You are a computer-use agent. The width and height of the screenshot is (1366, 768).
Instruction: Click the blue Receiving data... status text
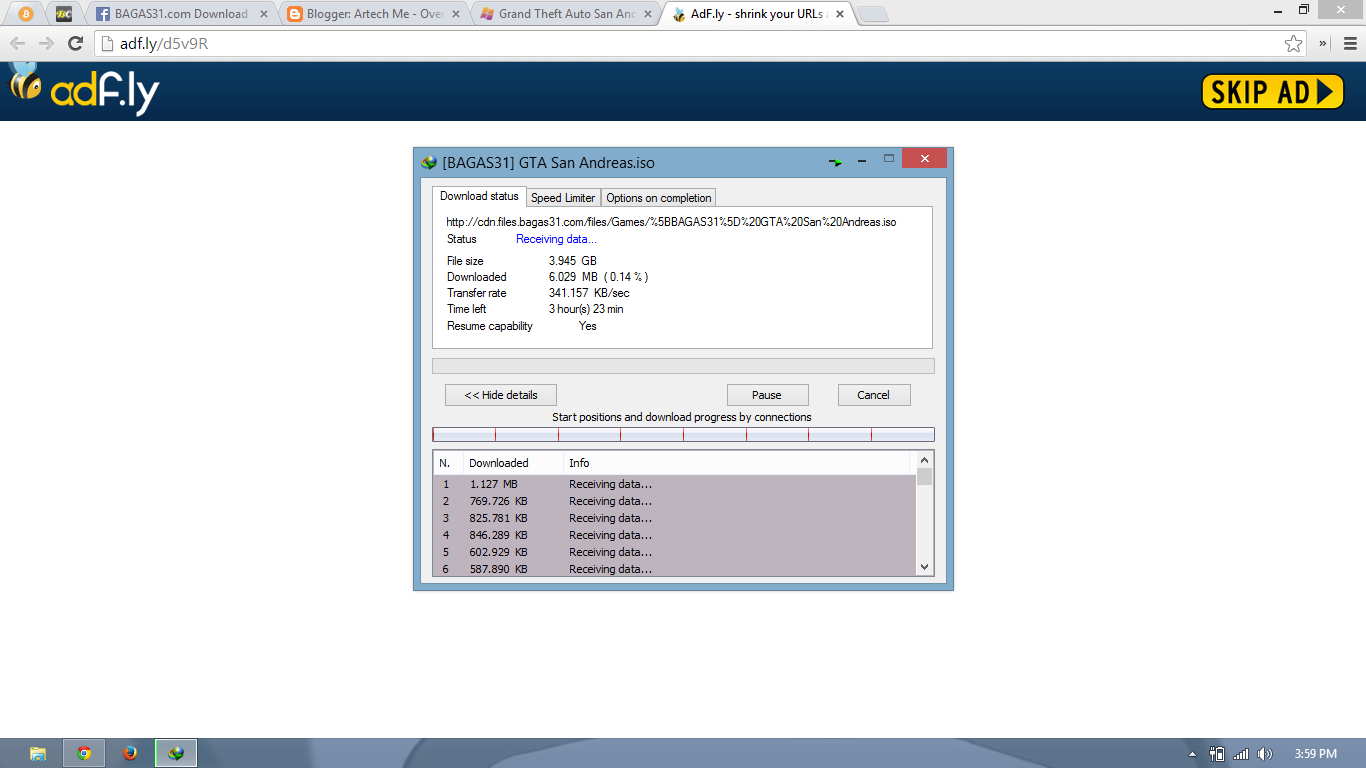tap(556, 239)
